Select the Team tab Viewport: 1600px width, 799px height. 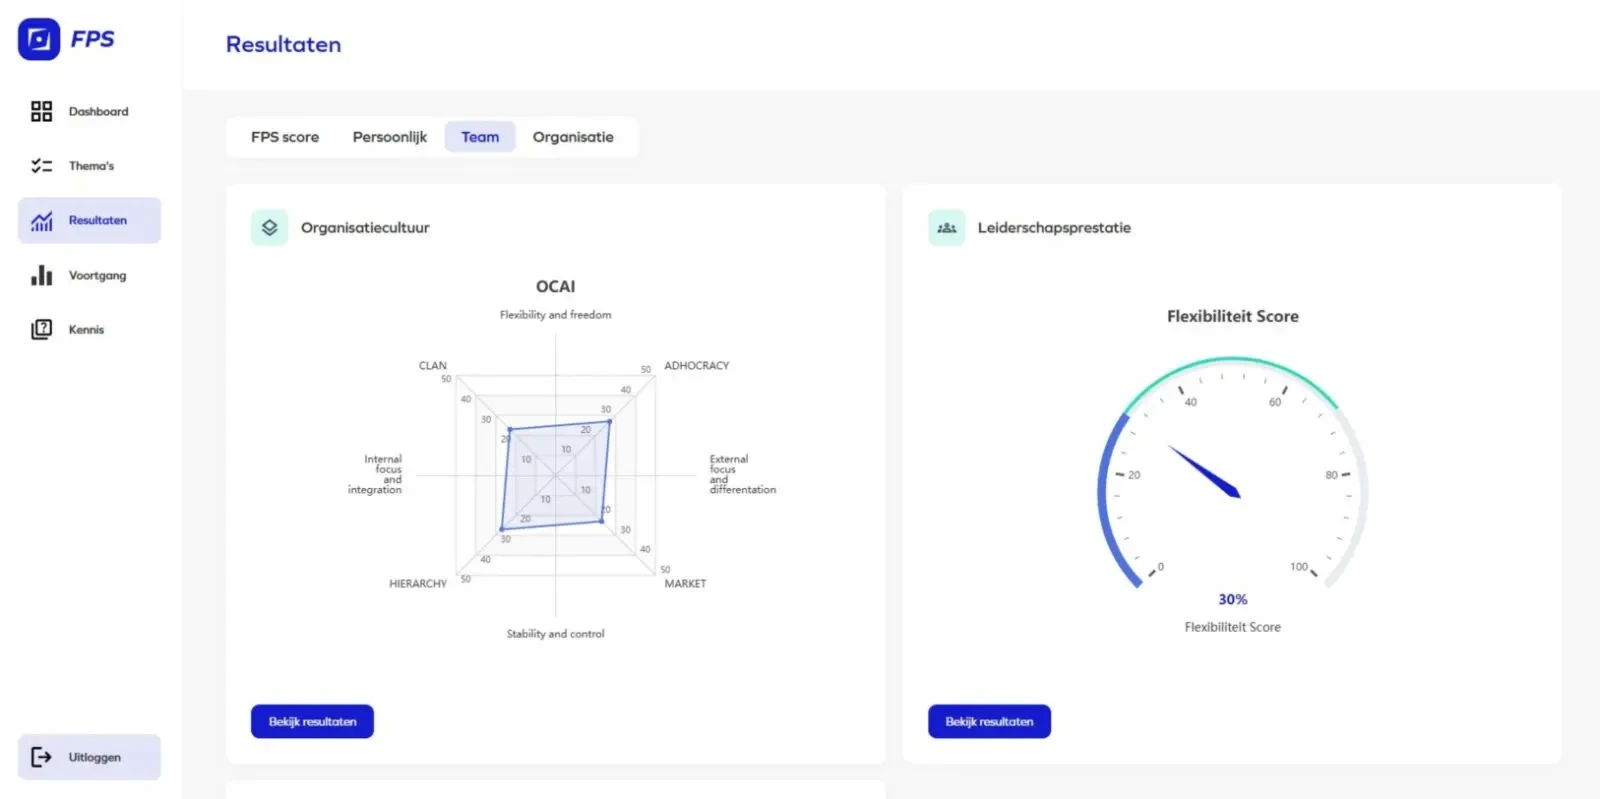pos(480,137)
